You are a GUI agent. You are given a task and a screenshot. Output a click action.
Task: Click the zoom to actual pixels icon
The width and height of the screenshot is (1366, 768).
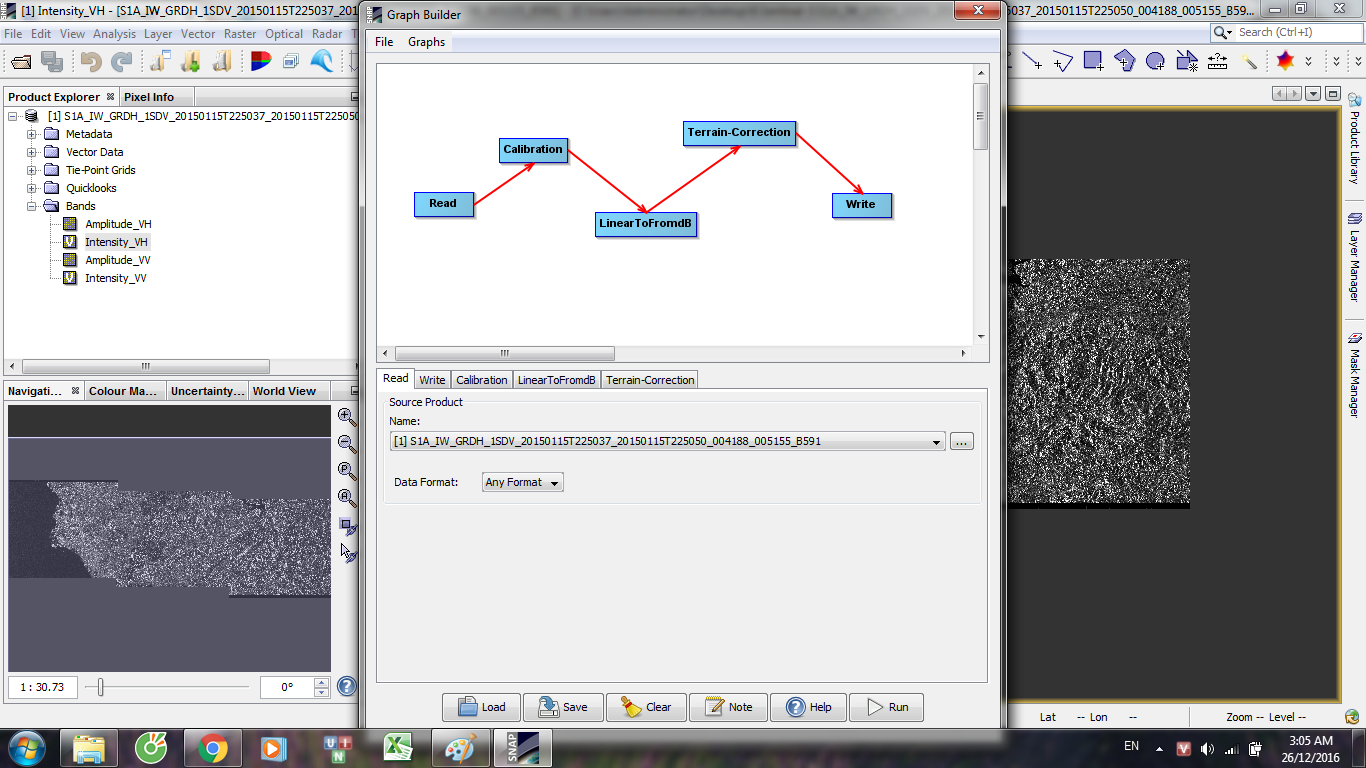[x=347, y=471]
